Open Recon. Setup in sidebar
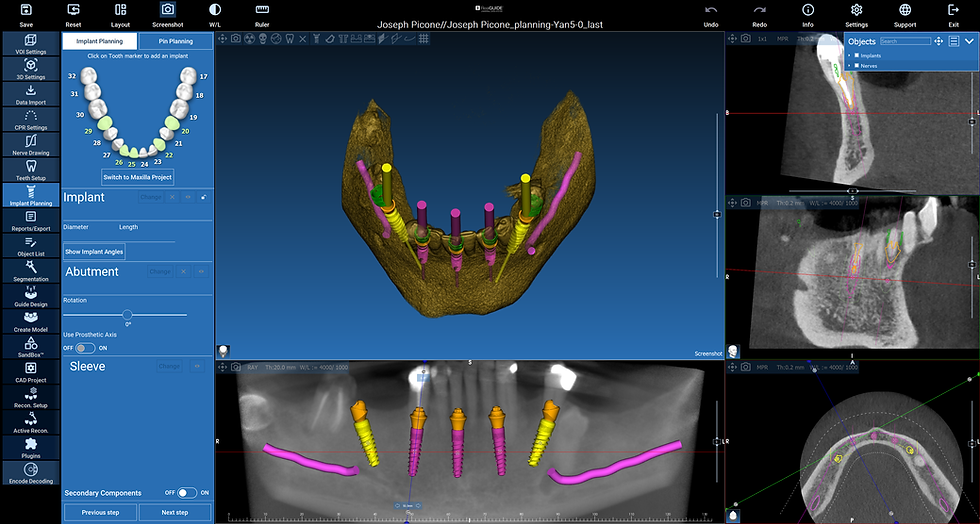Viewport: 980px width, 524px height. click(x=31, y=397)
